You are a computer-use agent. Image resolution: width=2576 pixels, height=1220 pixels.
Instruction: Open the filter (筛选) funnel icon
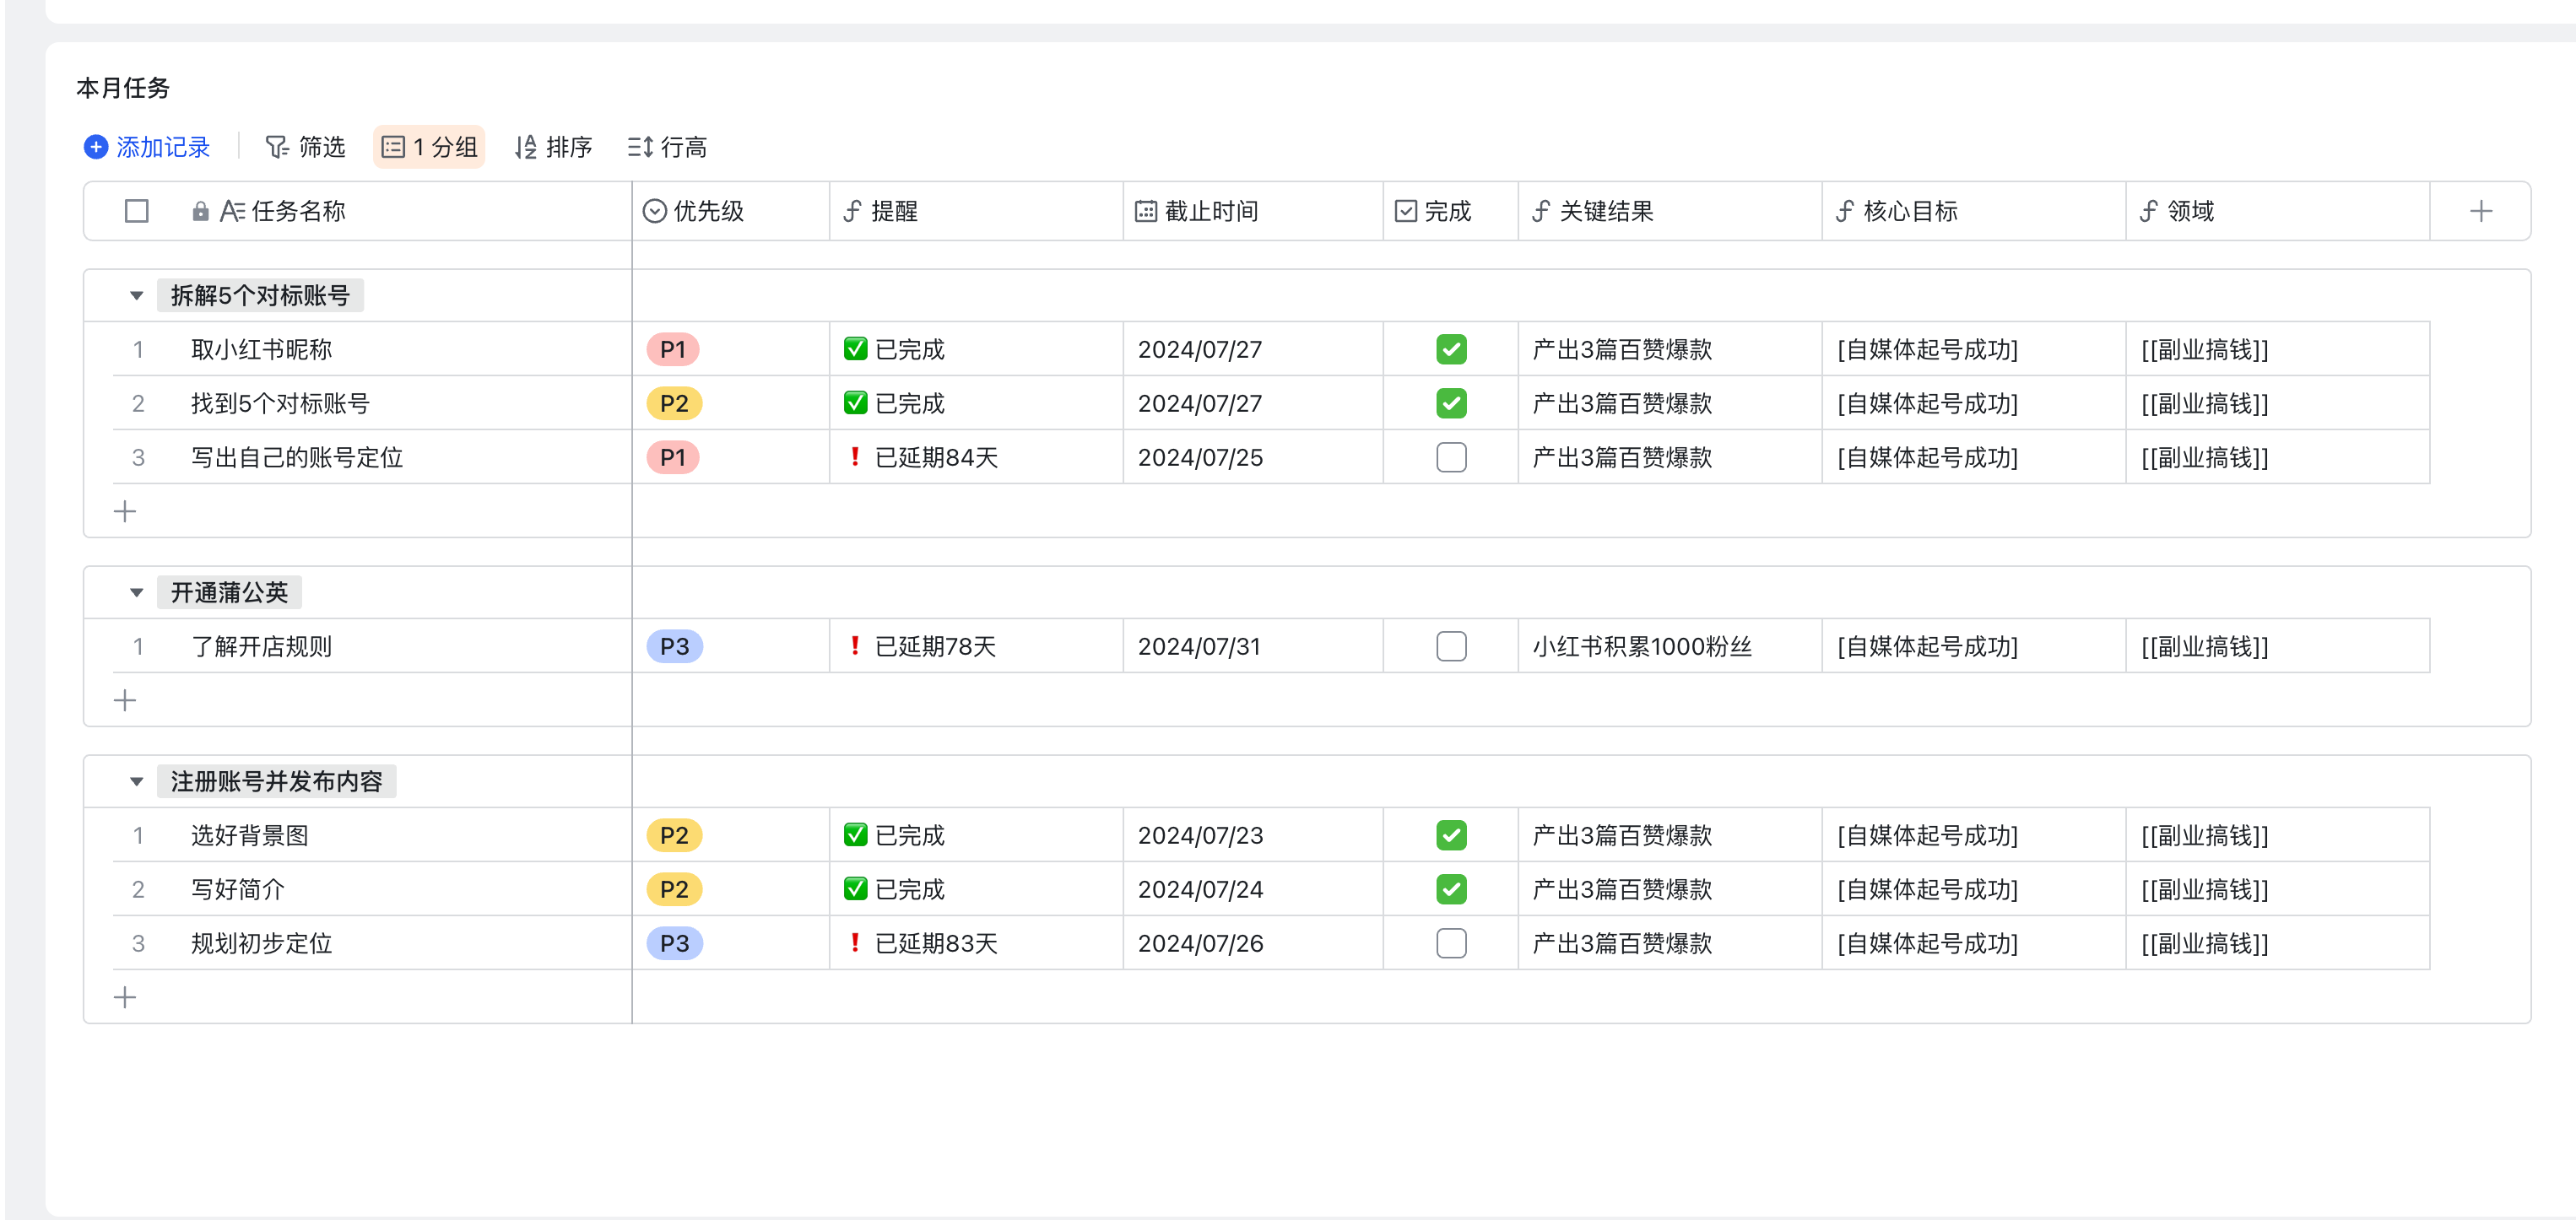coord(276,147)
